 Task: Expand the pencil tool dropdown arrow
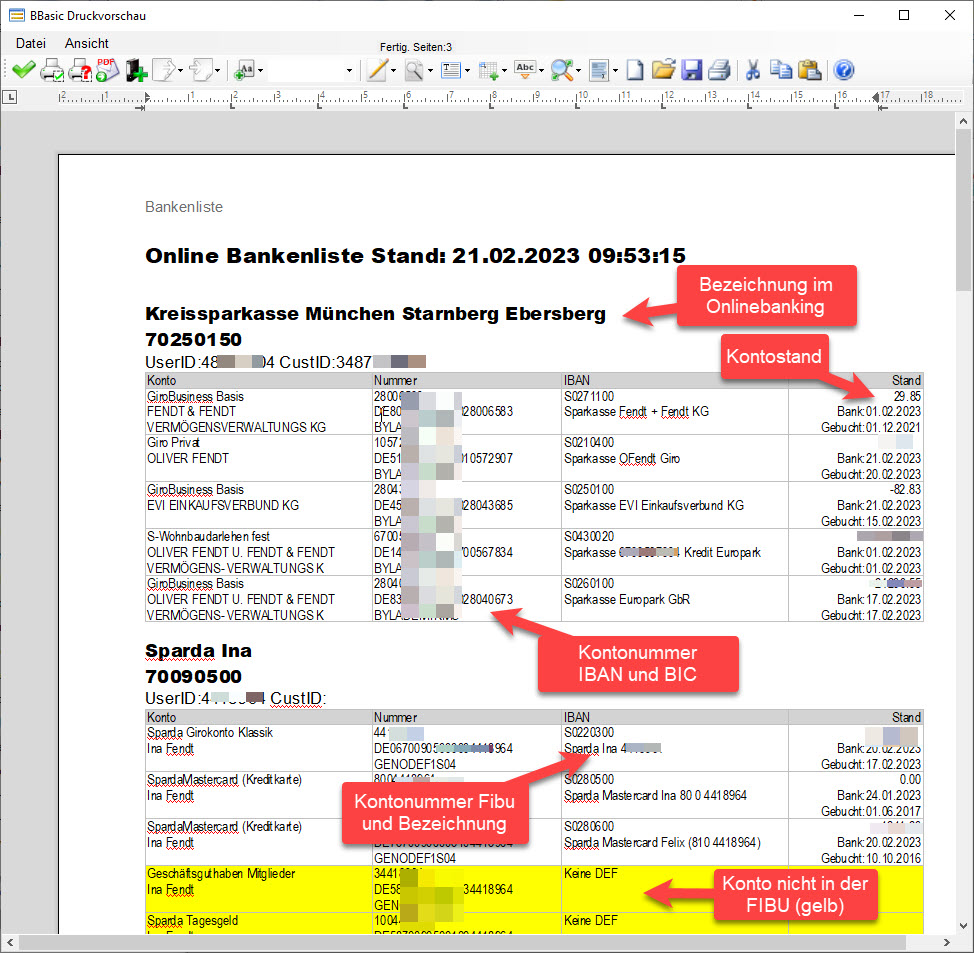[393, 71]
